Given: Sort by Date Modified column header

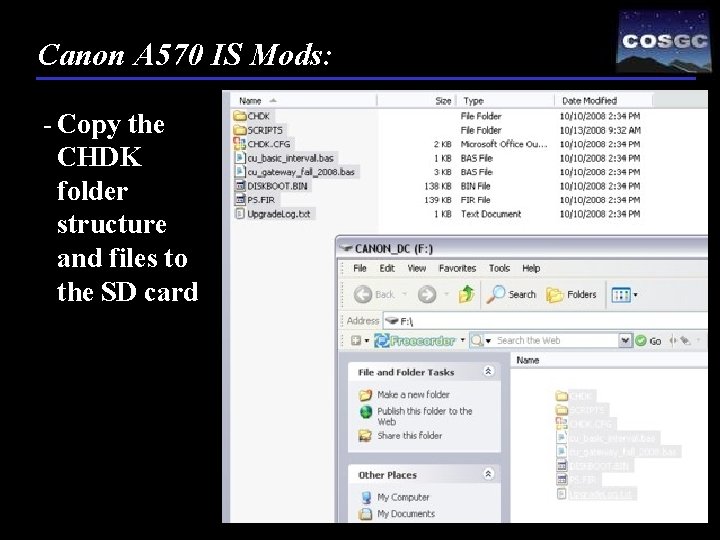Looking at the screenshot, I should [x=603, y=101].
